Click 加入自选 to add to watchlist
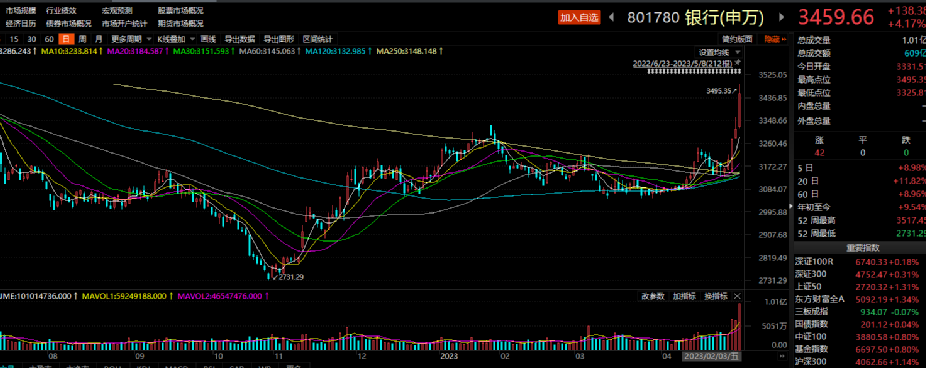The width and height of the screenshot is (926, 368). tap(579, 18)
